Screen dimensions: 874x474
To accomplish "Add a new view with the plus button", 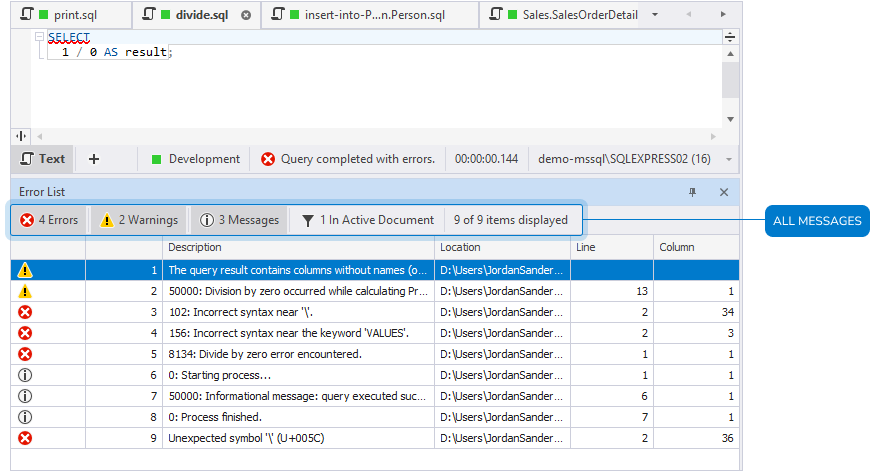I will (x=94, y=159).
